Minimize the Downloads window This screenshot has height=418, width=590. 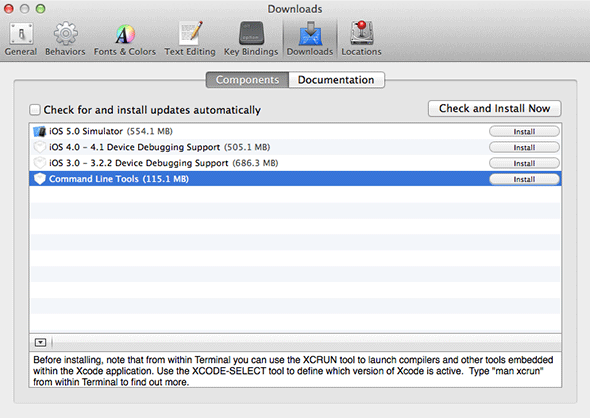point(24,8)
